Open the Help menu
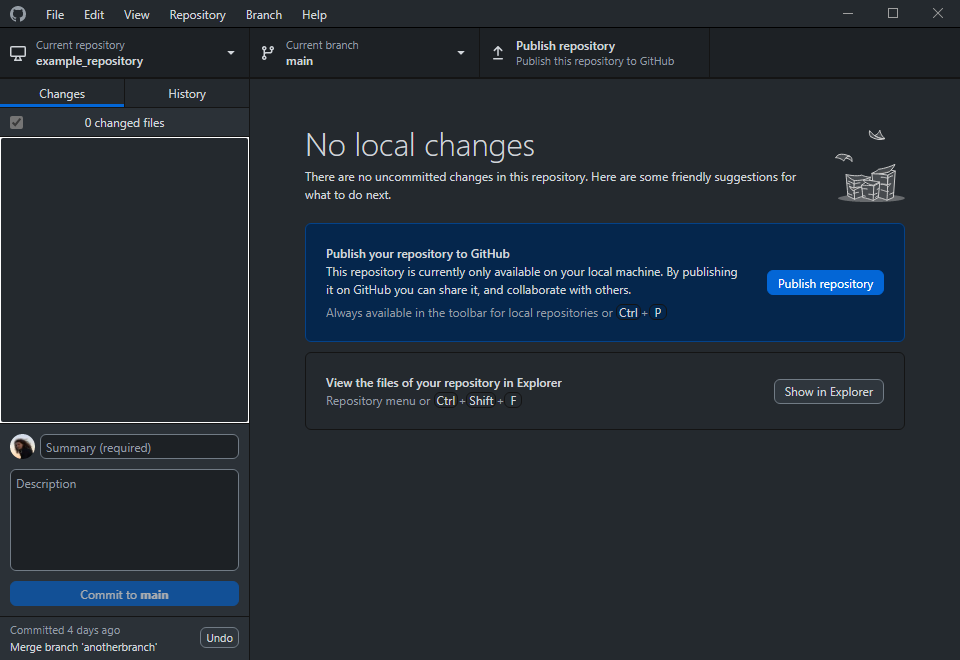The width and height of the screenshot is (960, 660). pos(314,14)
